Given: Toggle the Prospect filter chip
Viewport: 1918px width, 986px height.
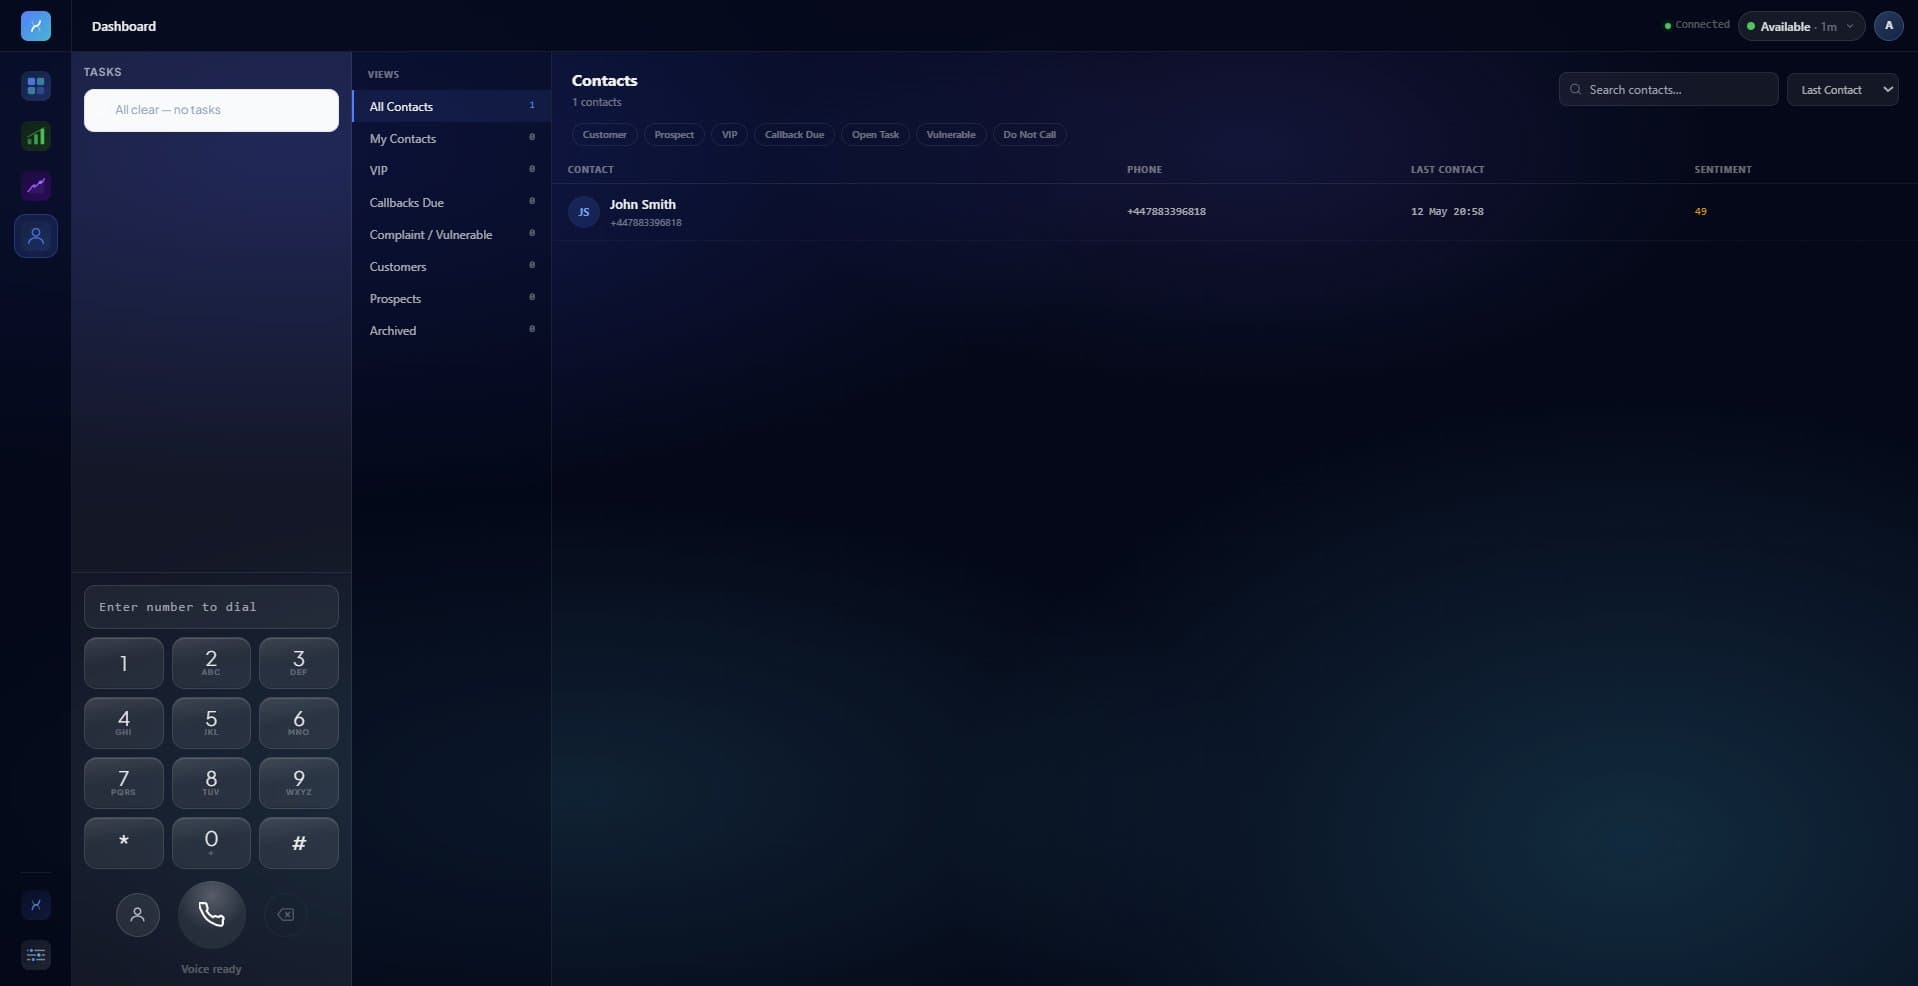Looking at the screenshot, I should [x=674, y=135].
